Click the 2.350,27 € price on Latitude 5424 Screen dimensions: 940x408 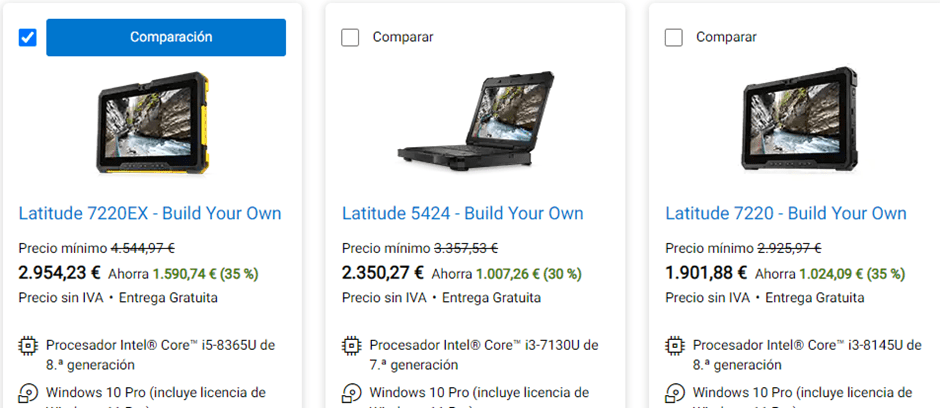click(383, 273)
